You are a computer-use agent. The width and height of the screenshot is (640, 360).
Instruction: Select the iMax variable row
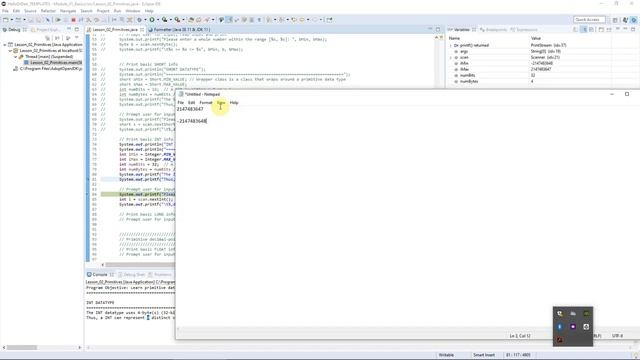[x=543, y=69]
